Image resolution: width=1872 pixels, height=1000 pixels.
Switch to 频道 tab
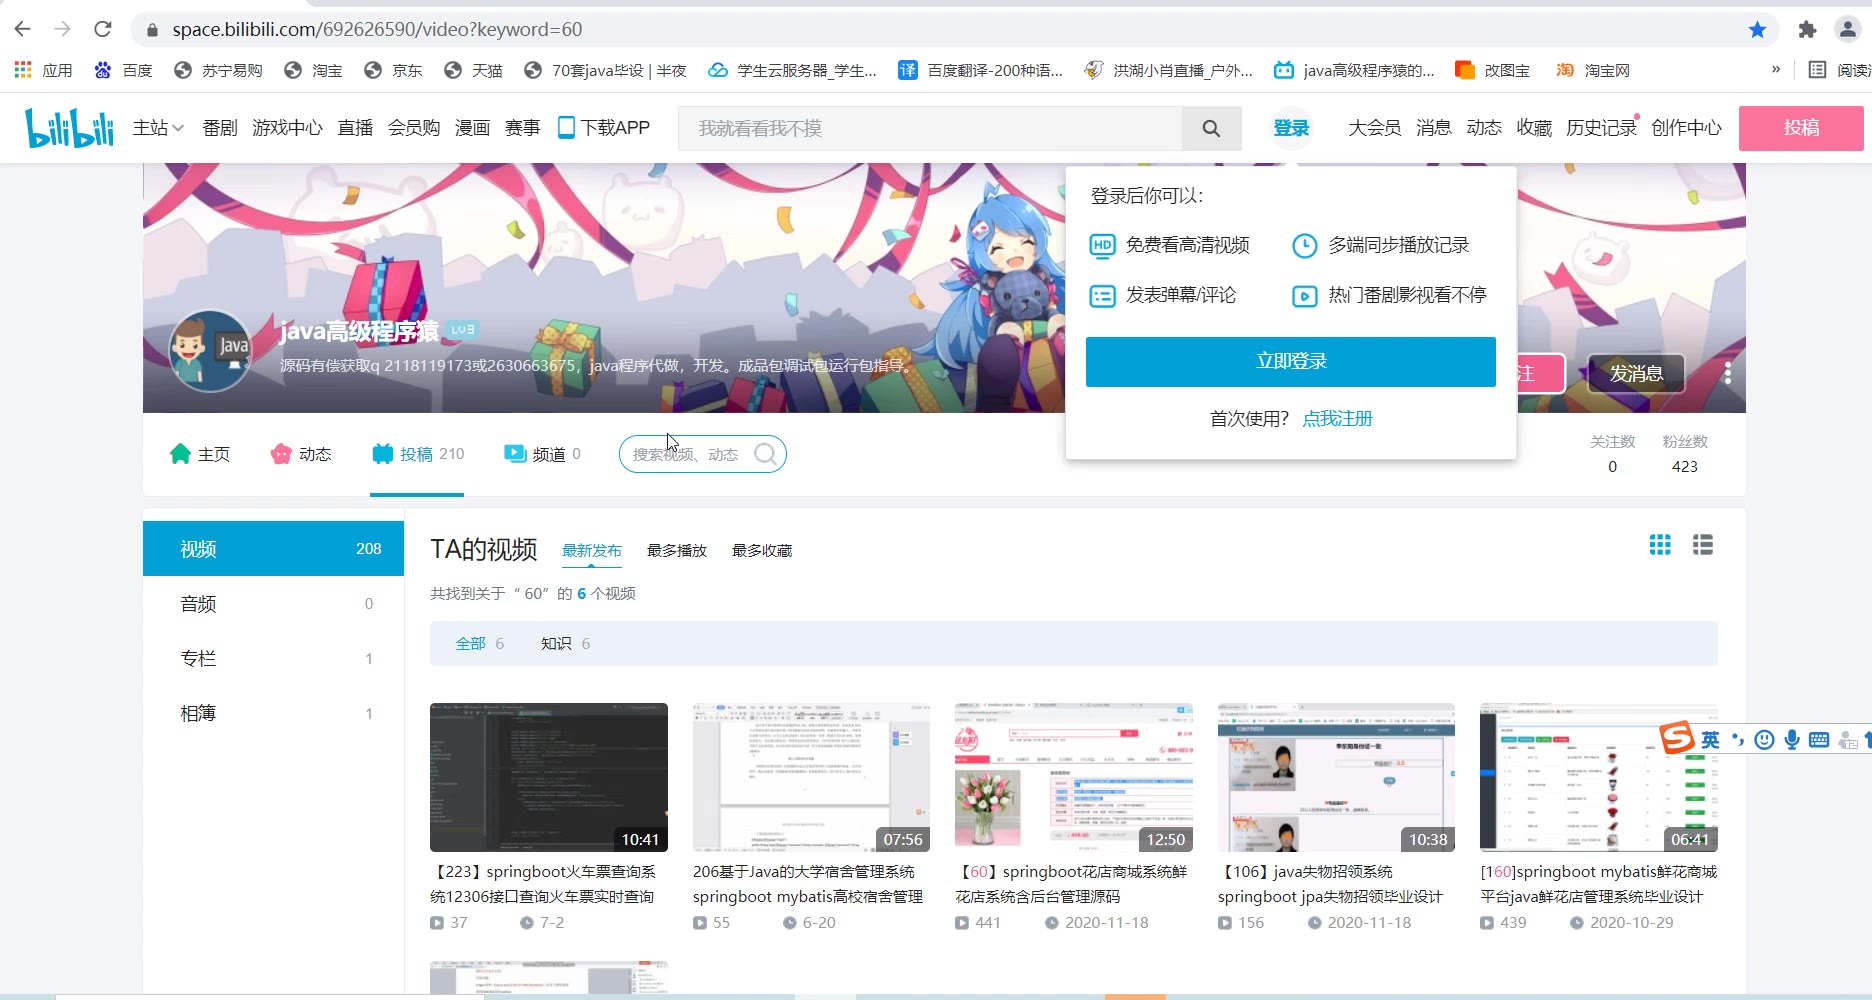[542, 454]
